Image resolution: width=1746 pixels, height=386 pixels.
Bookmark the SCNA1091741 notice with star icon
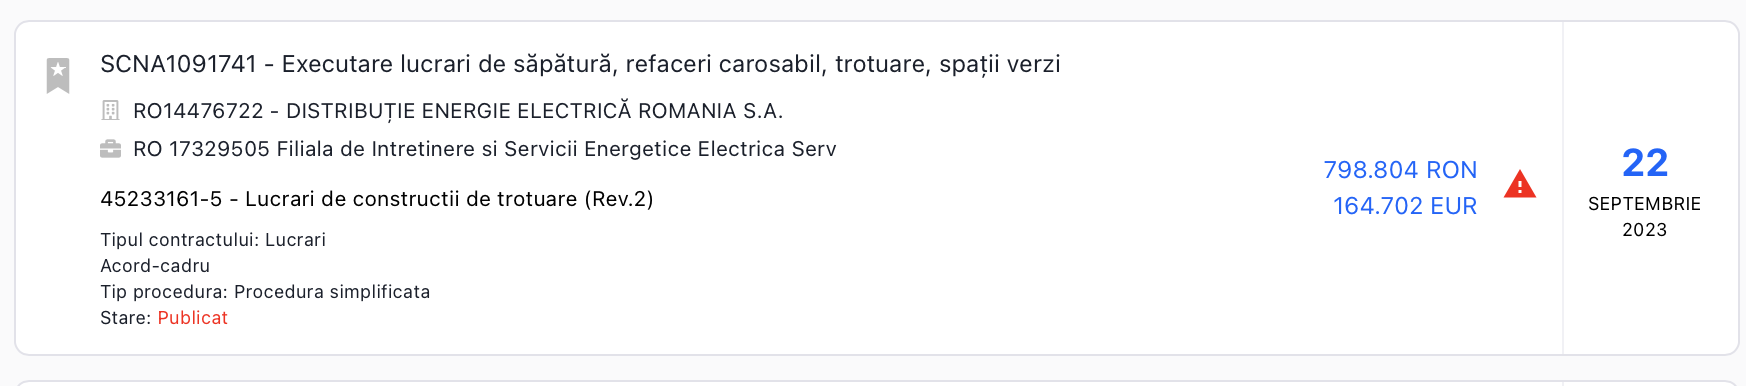(x=58, y=75)
